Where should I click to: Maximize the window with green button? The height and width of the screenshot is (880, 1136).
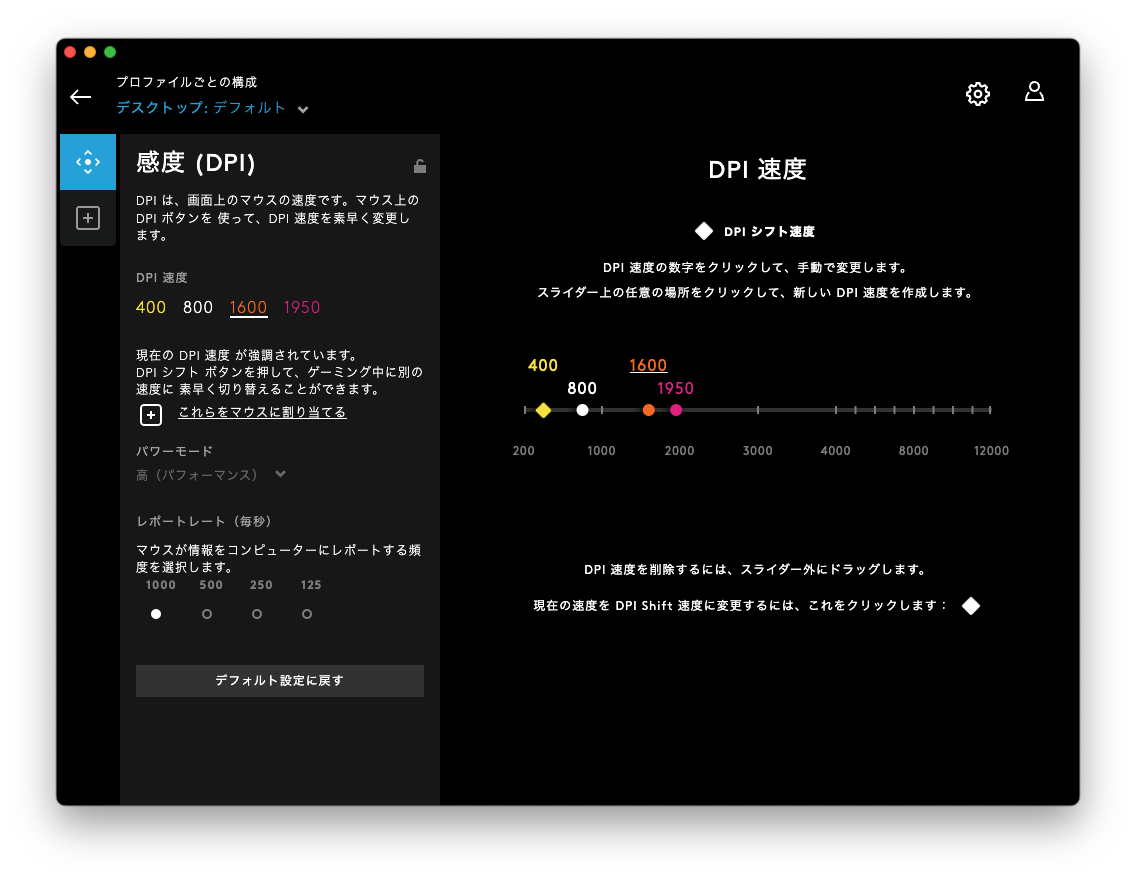click(110, 51)
